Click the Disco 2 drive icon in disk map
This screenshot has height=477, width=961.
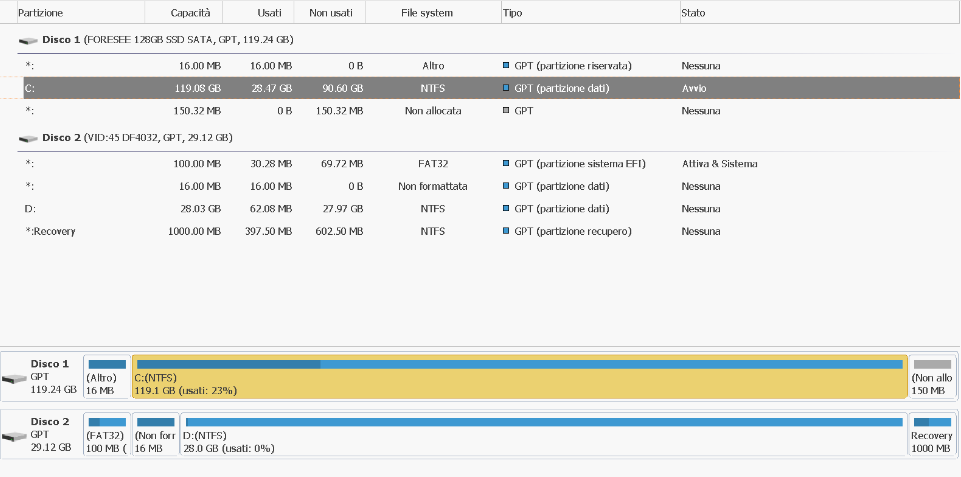[x=15, y=437]
